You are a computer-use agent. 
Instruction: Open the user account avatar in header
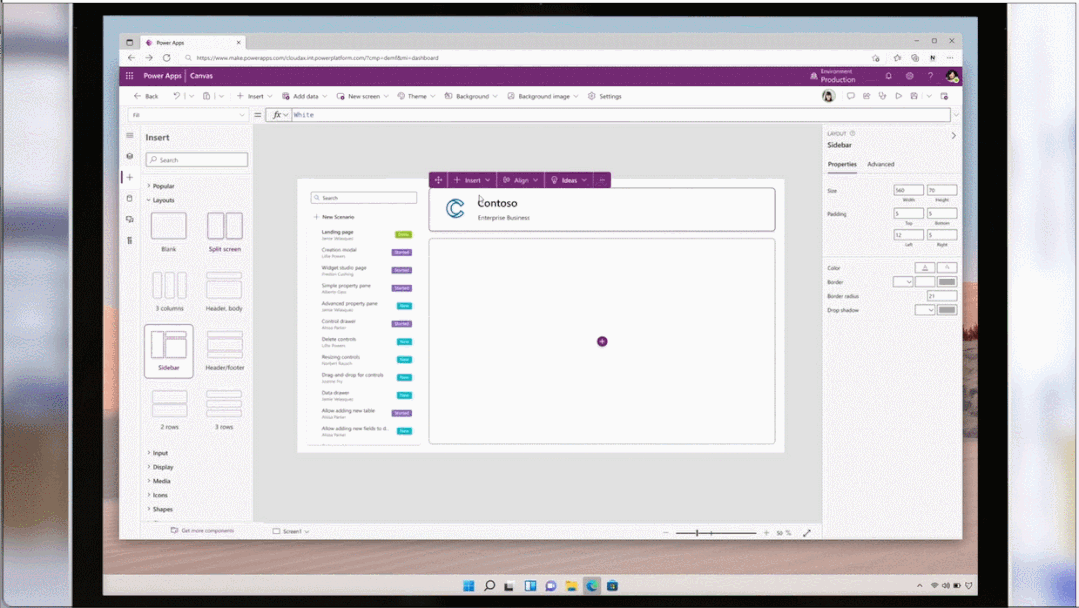point(952,76)
